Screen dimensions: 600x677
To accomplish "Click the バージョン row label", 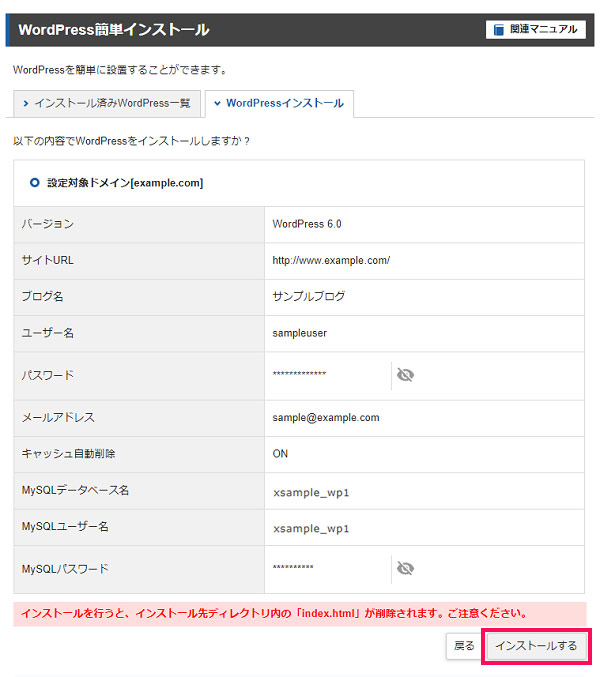I will pos(47,224).
